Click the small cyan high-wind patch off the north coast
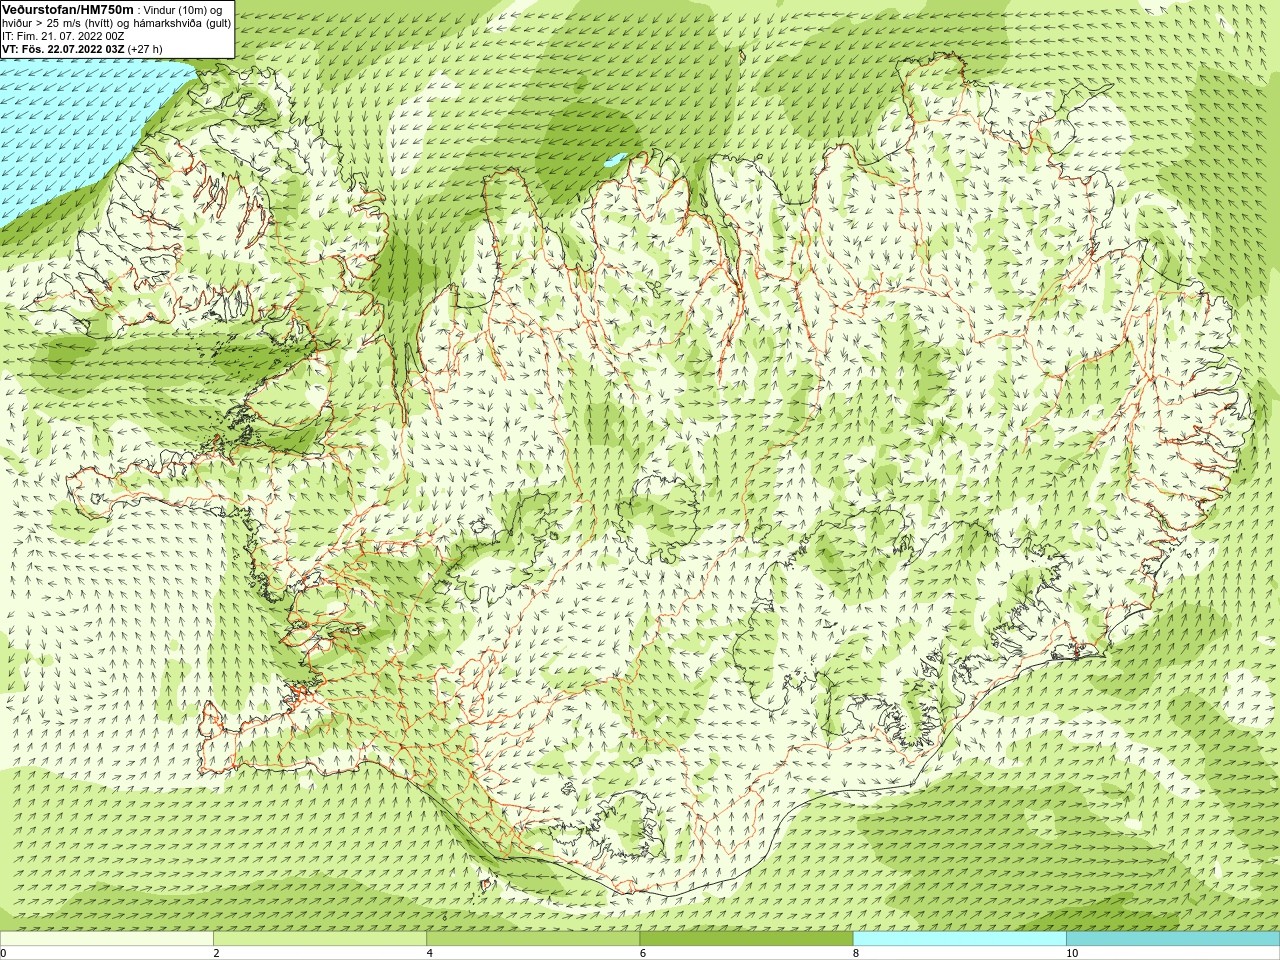The height and width of the screenshot is (960, 1280). coord(614,159)
